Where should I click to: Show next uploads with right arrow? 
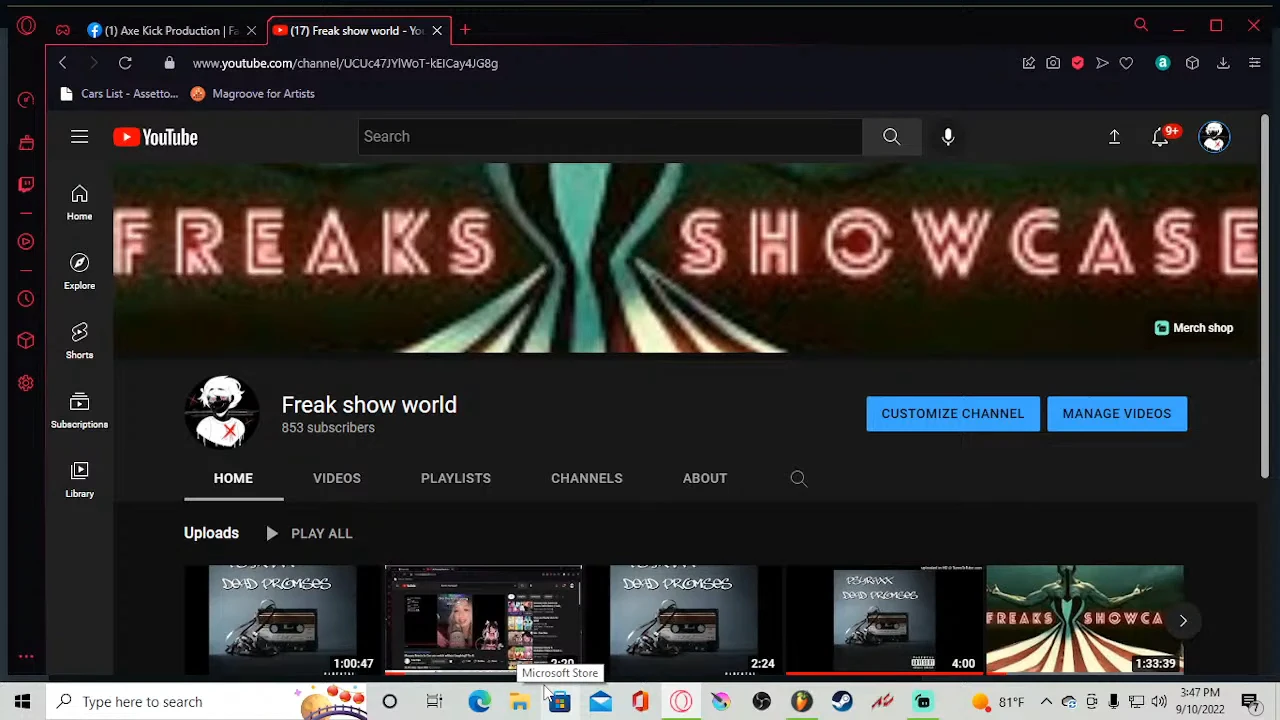pos(1182,621)
